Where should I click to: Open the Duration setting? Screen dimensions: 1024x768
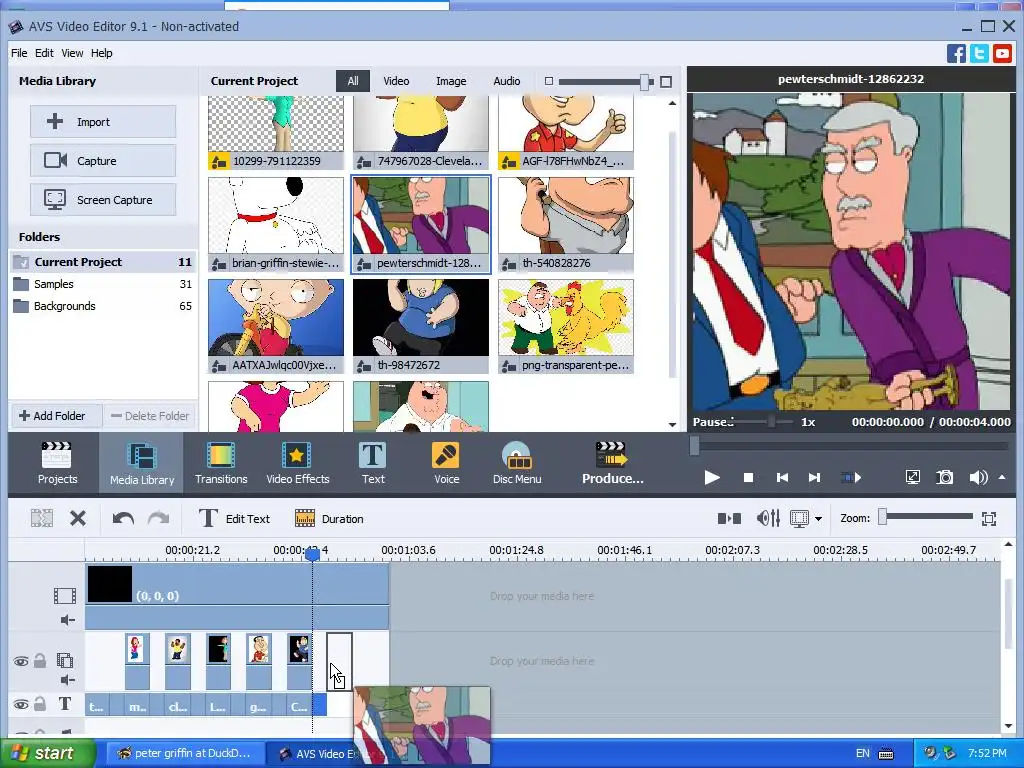coord(329,519)
